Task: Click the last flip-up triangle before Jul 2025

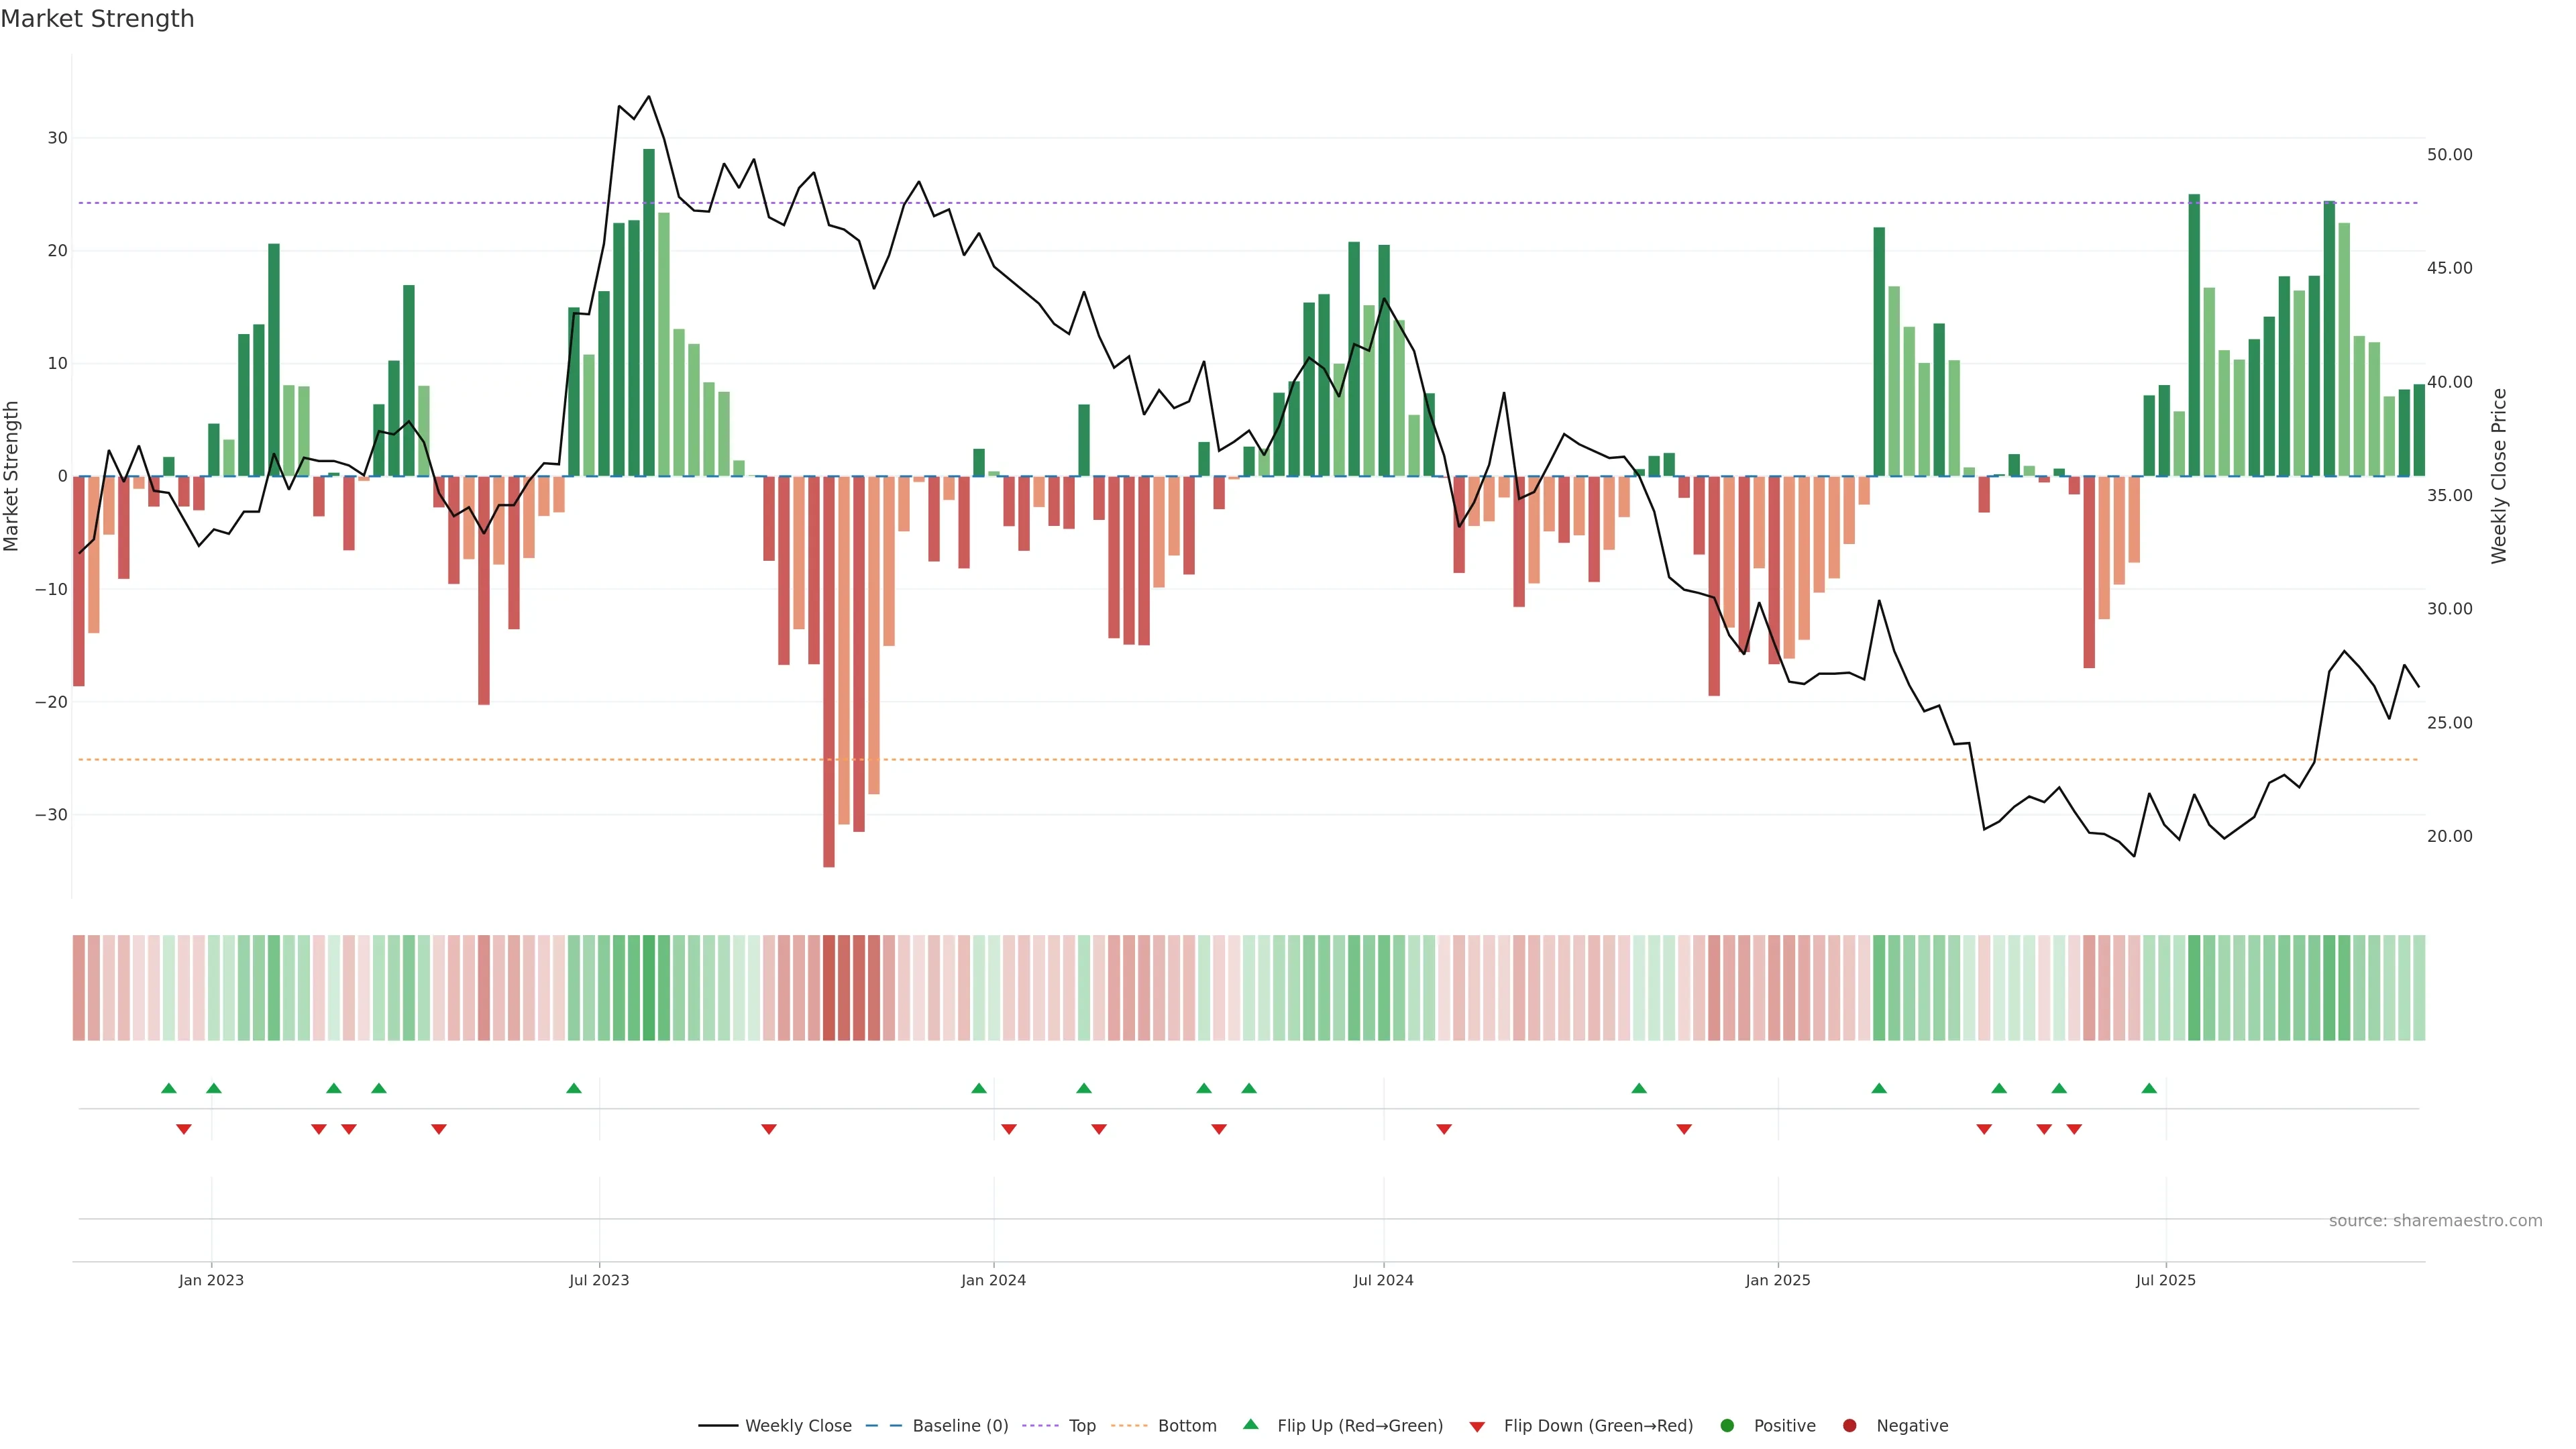Action: click(2149, 1088)
